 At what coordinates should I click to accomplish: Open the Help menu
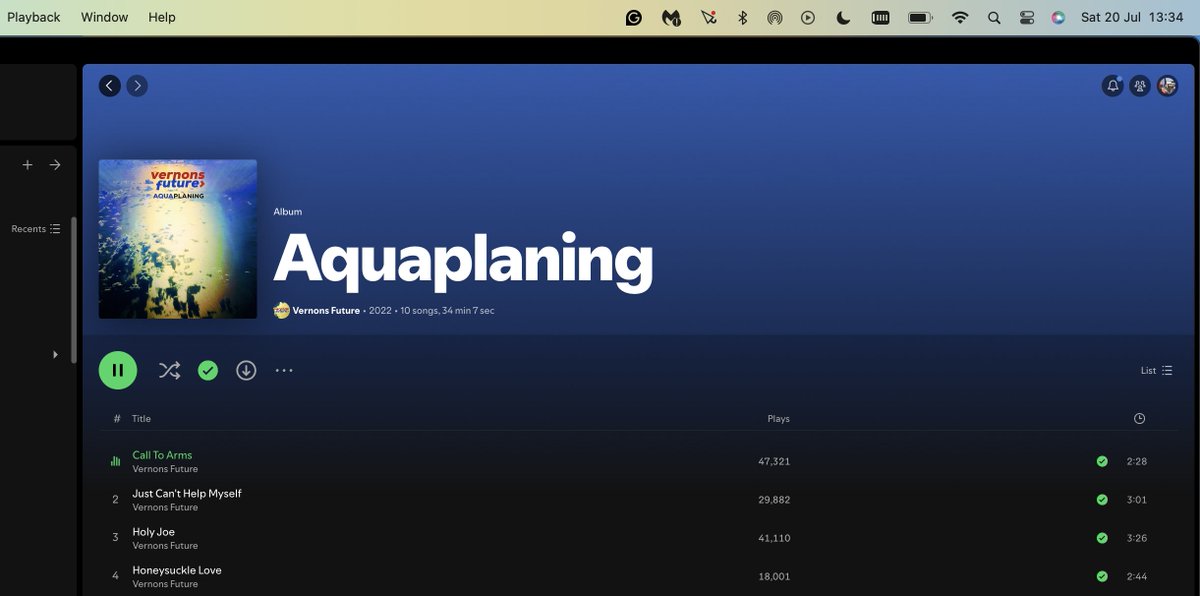[x=162, y=17]
